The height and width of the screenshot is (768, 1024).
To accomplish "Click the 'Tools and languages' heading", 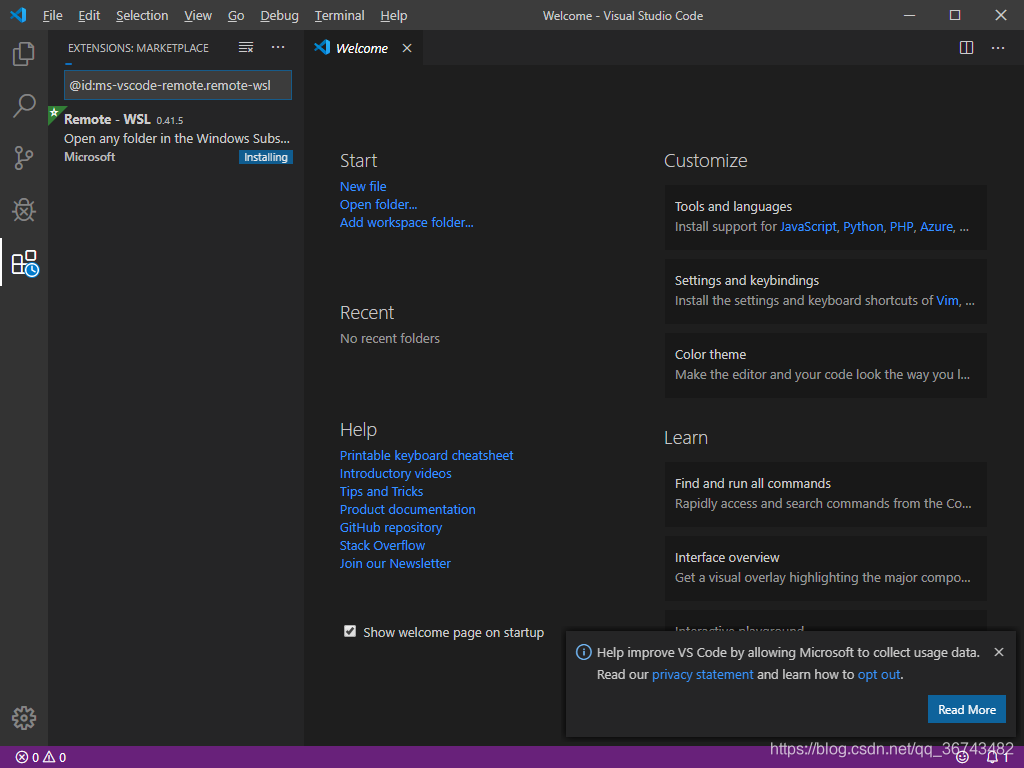I will coord(733,206).
